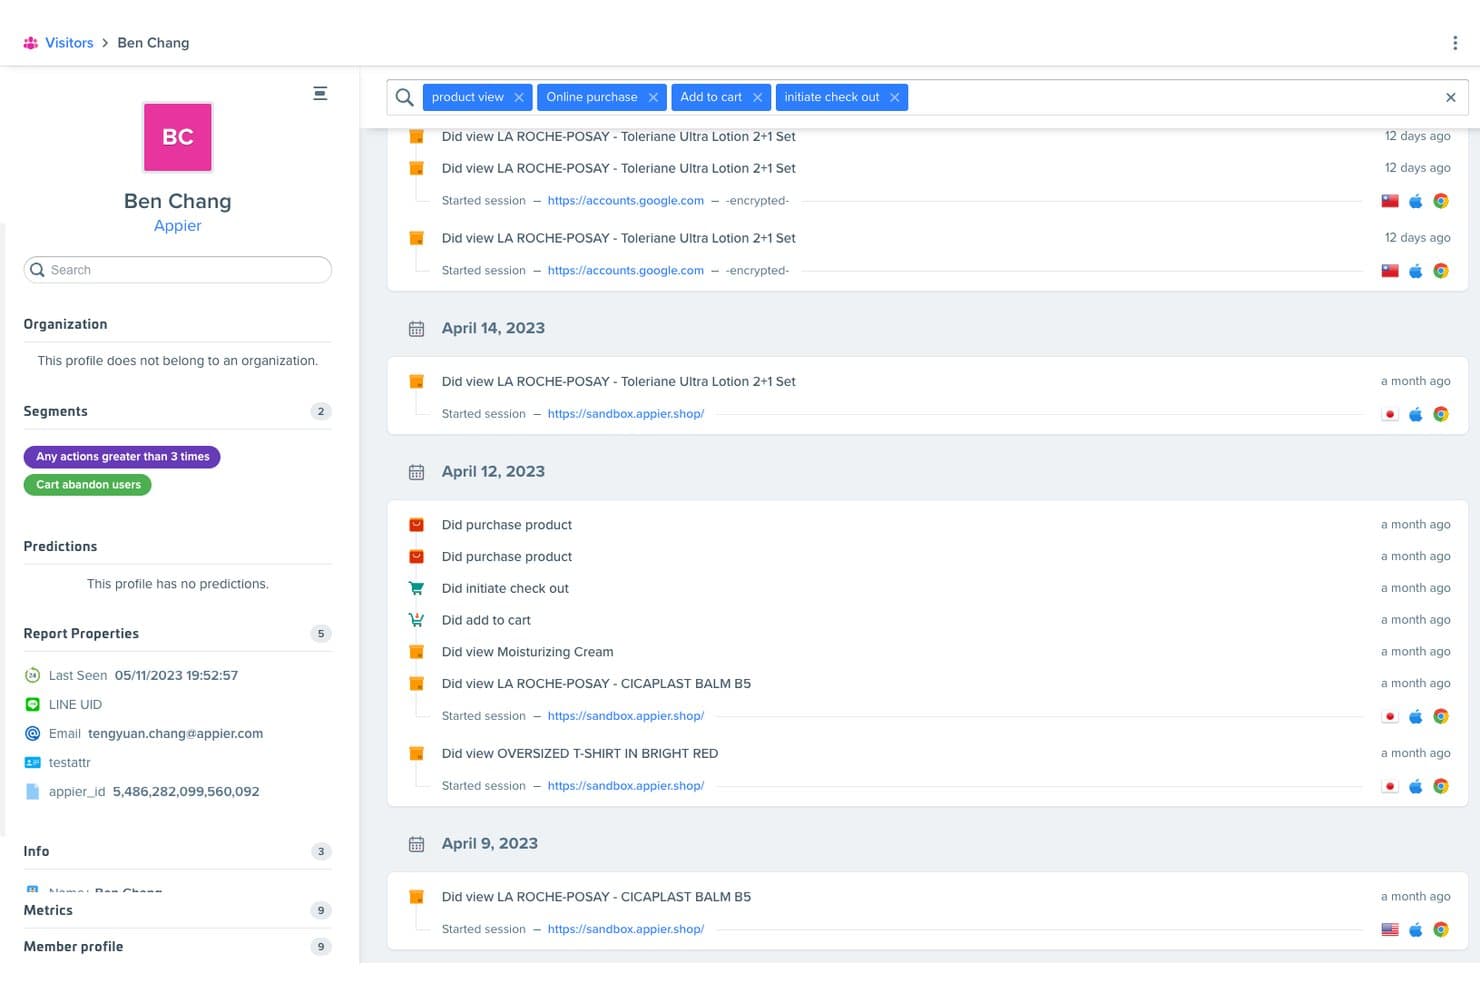The height and width of the screenshot is (987, 1480).
Task: Open 'Did view OVERSIZED T-SHIRT IN BRIGHT RED' event
Action: click(x=580, y=754)
